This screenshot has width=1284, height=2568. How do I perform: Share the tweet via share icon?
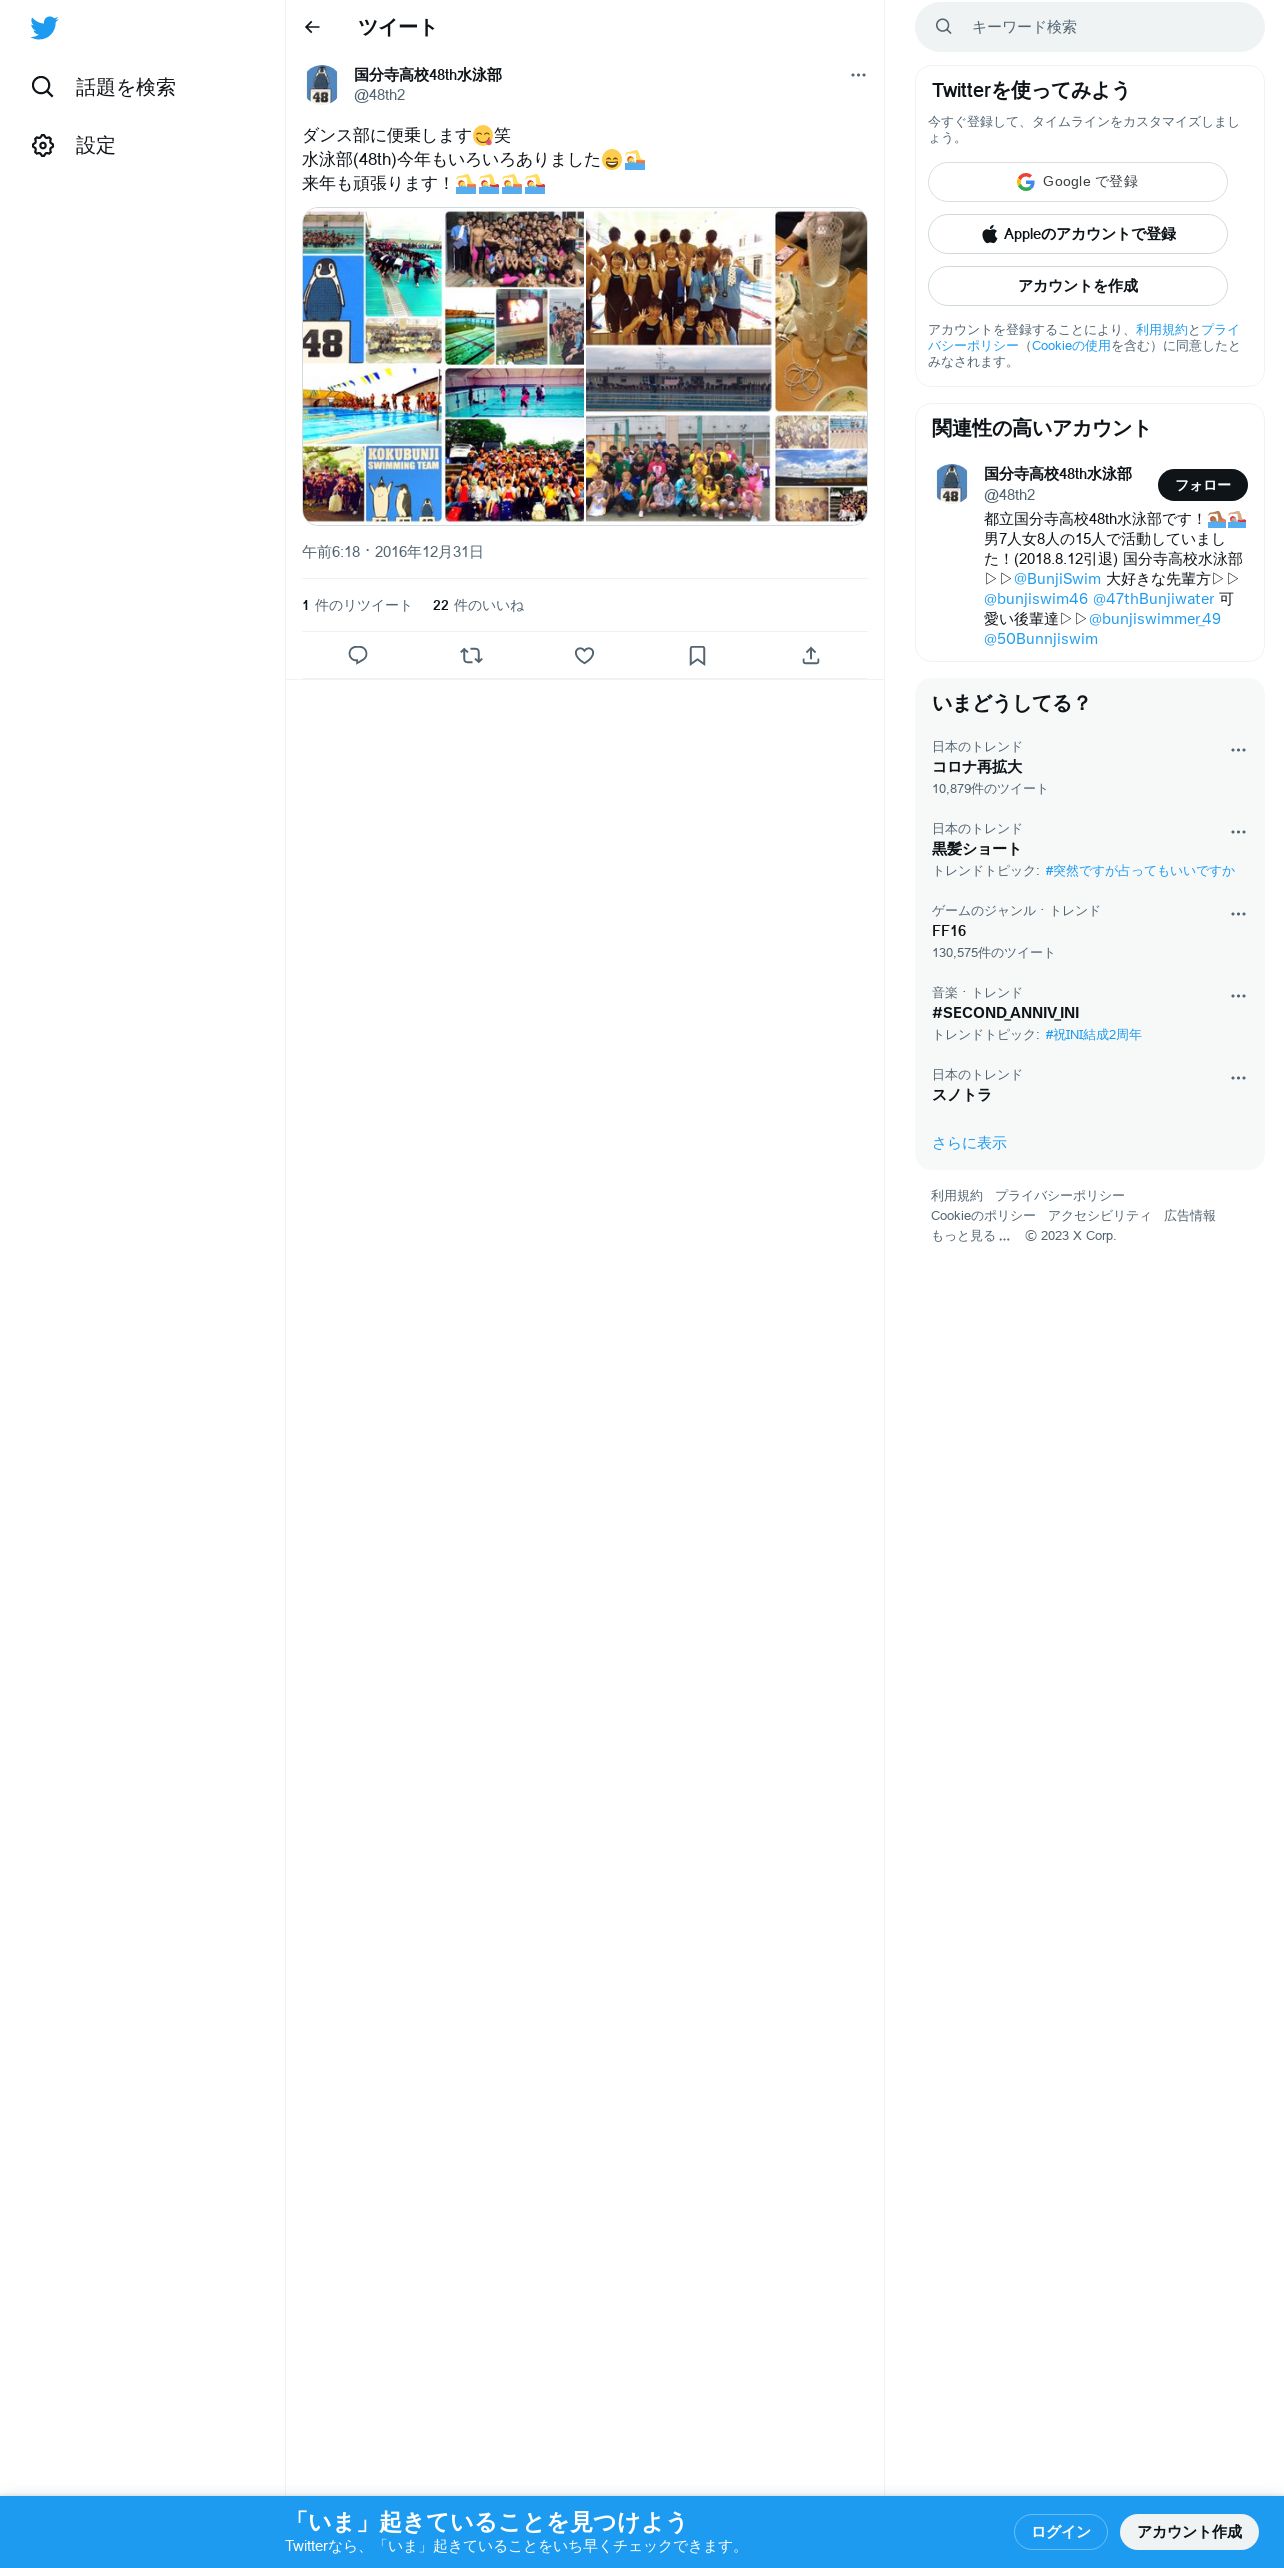click(811, 655)
